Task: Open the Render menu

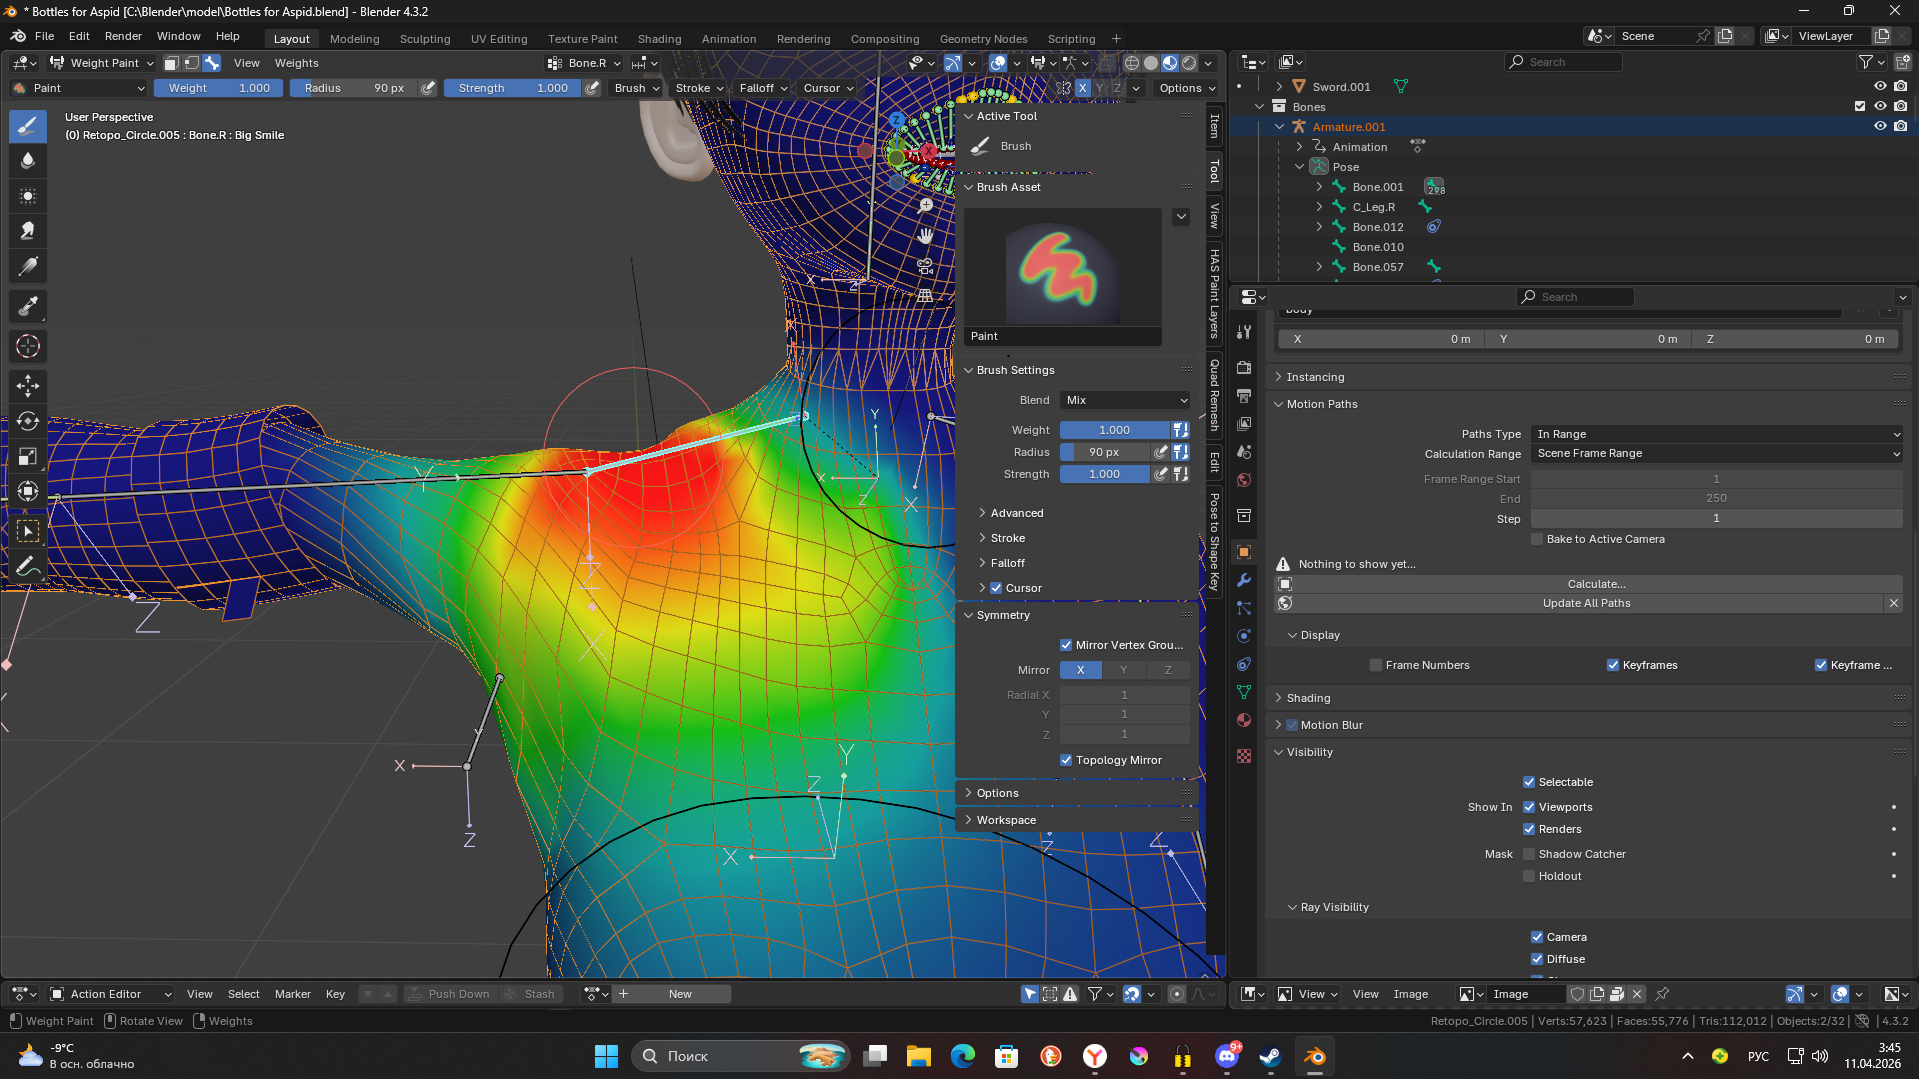Action: point(123,36)
